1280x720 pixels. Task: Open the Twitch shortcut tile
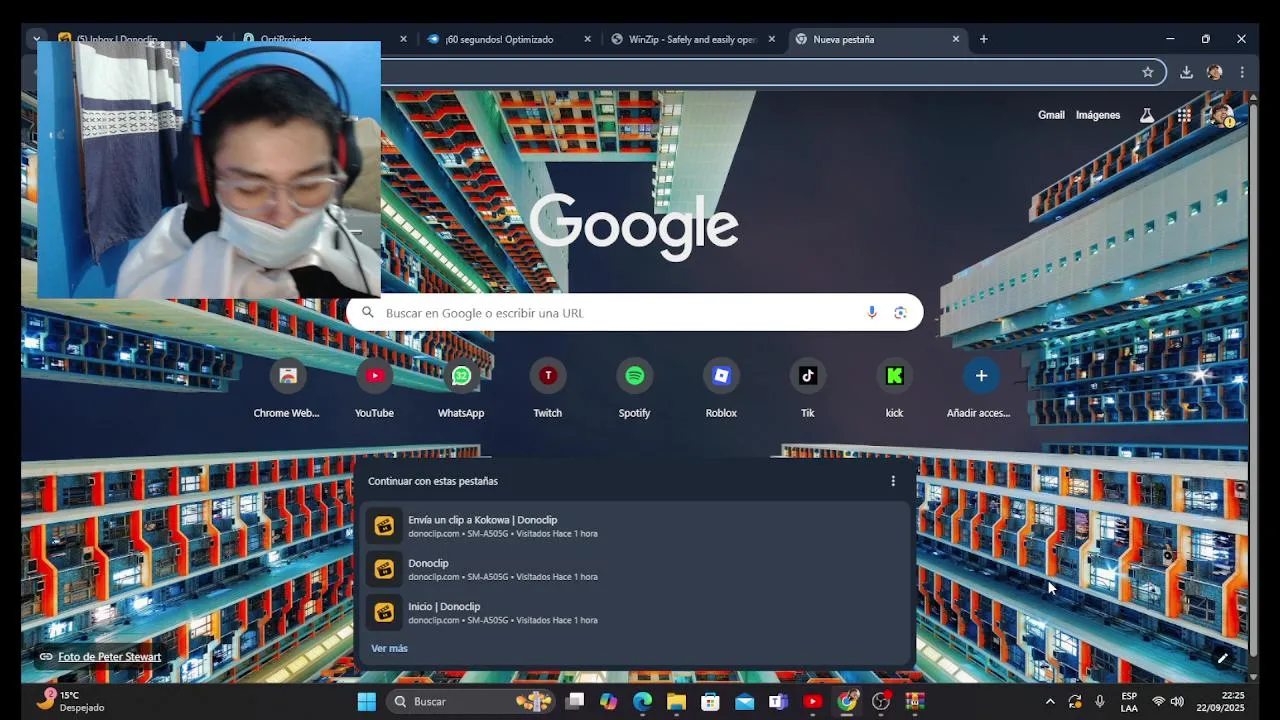click(547, 389)
